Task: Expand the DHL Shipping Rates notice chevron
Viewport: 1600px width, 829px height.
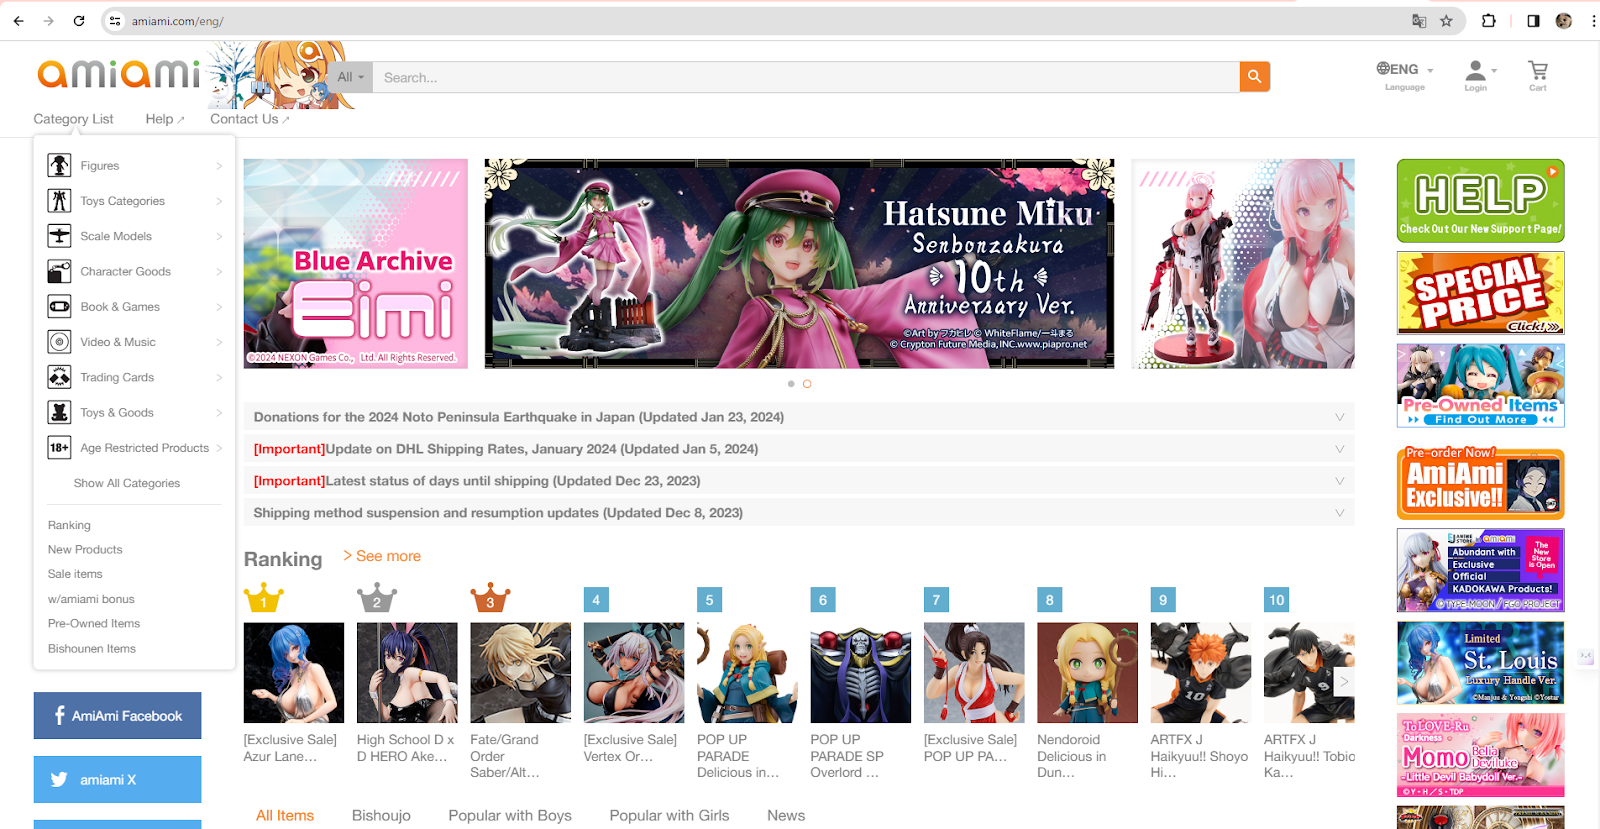Action: pos(1339,449)
